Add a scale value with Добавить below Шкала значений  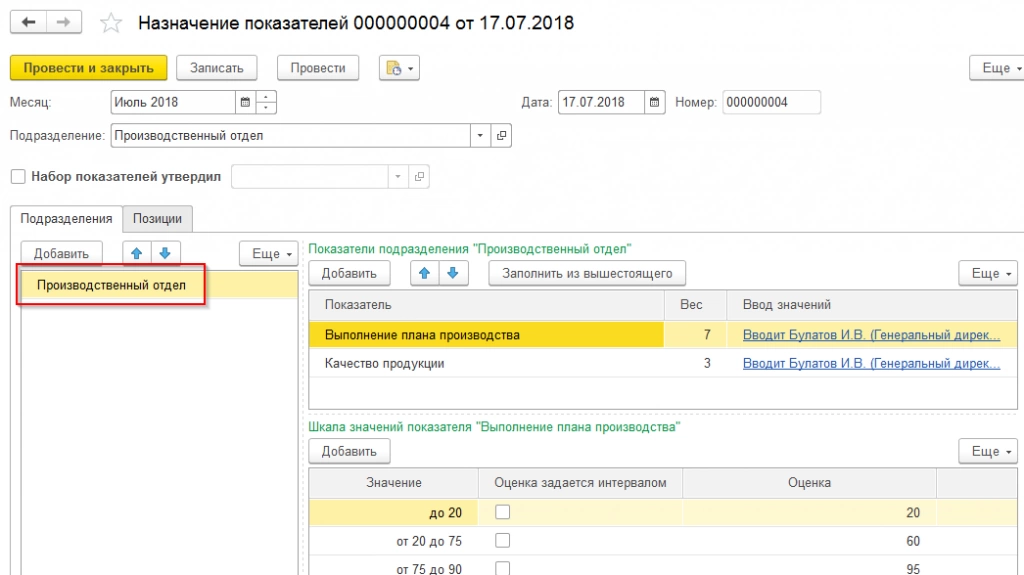click(x=349, y=452)
